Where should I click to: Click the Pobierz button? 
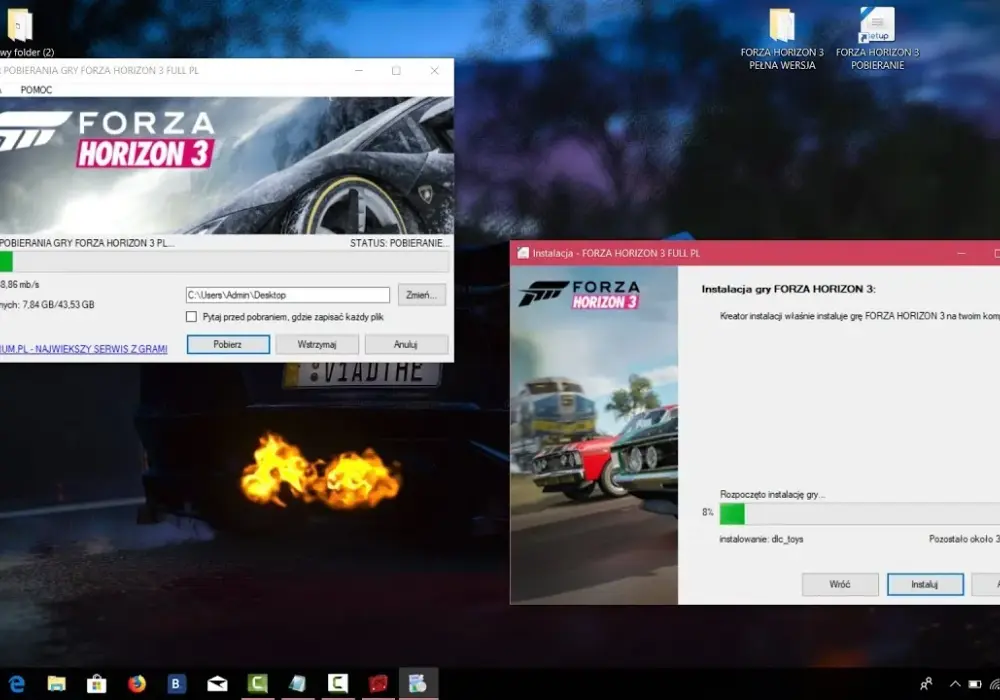pos(228,344)
